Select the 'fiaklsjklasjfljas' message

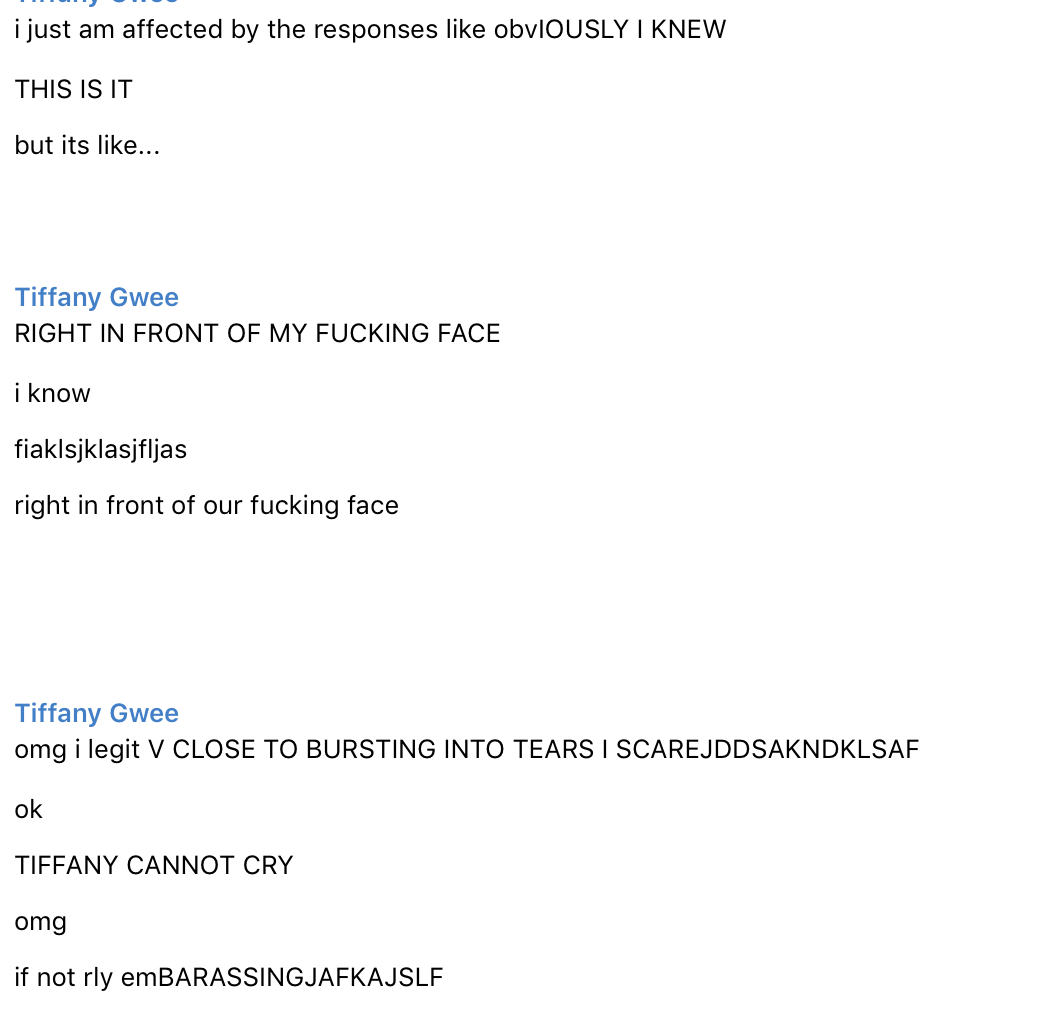[x=101, y=450]
